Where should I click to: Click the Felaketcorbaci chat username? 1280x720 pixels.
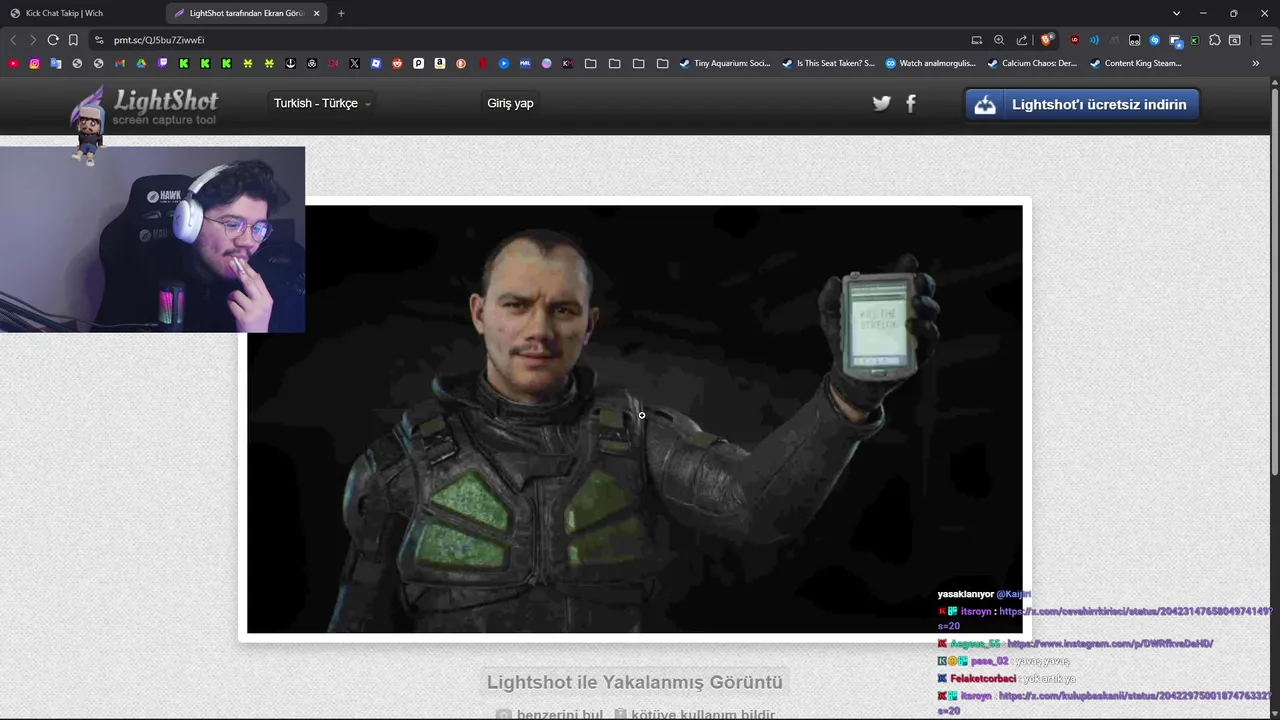pos(983,679)
